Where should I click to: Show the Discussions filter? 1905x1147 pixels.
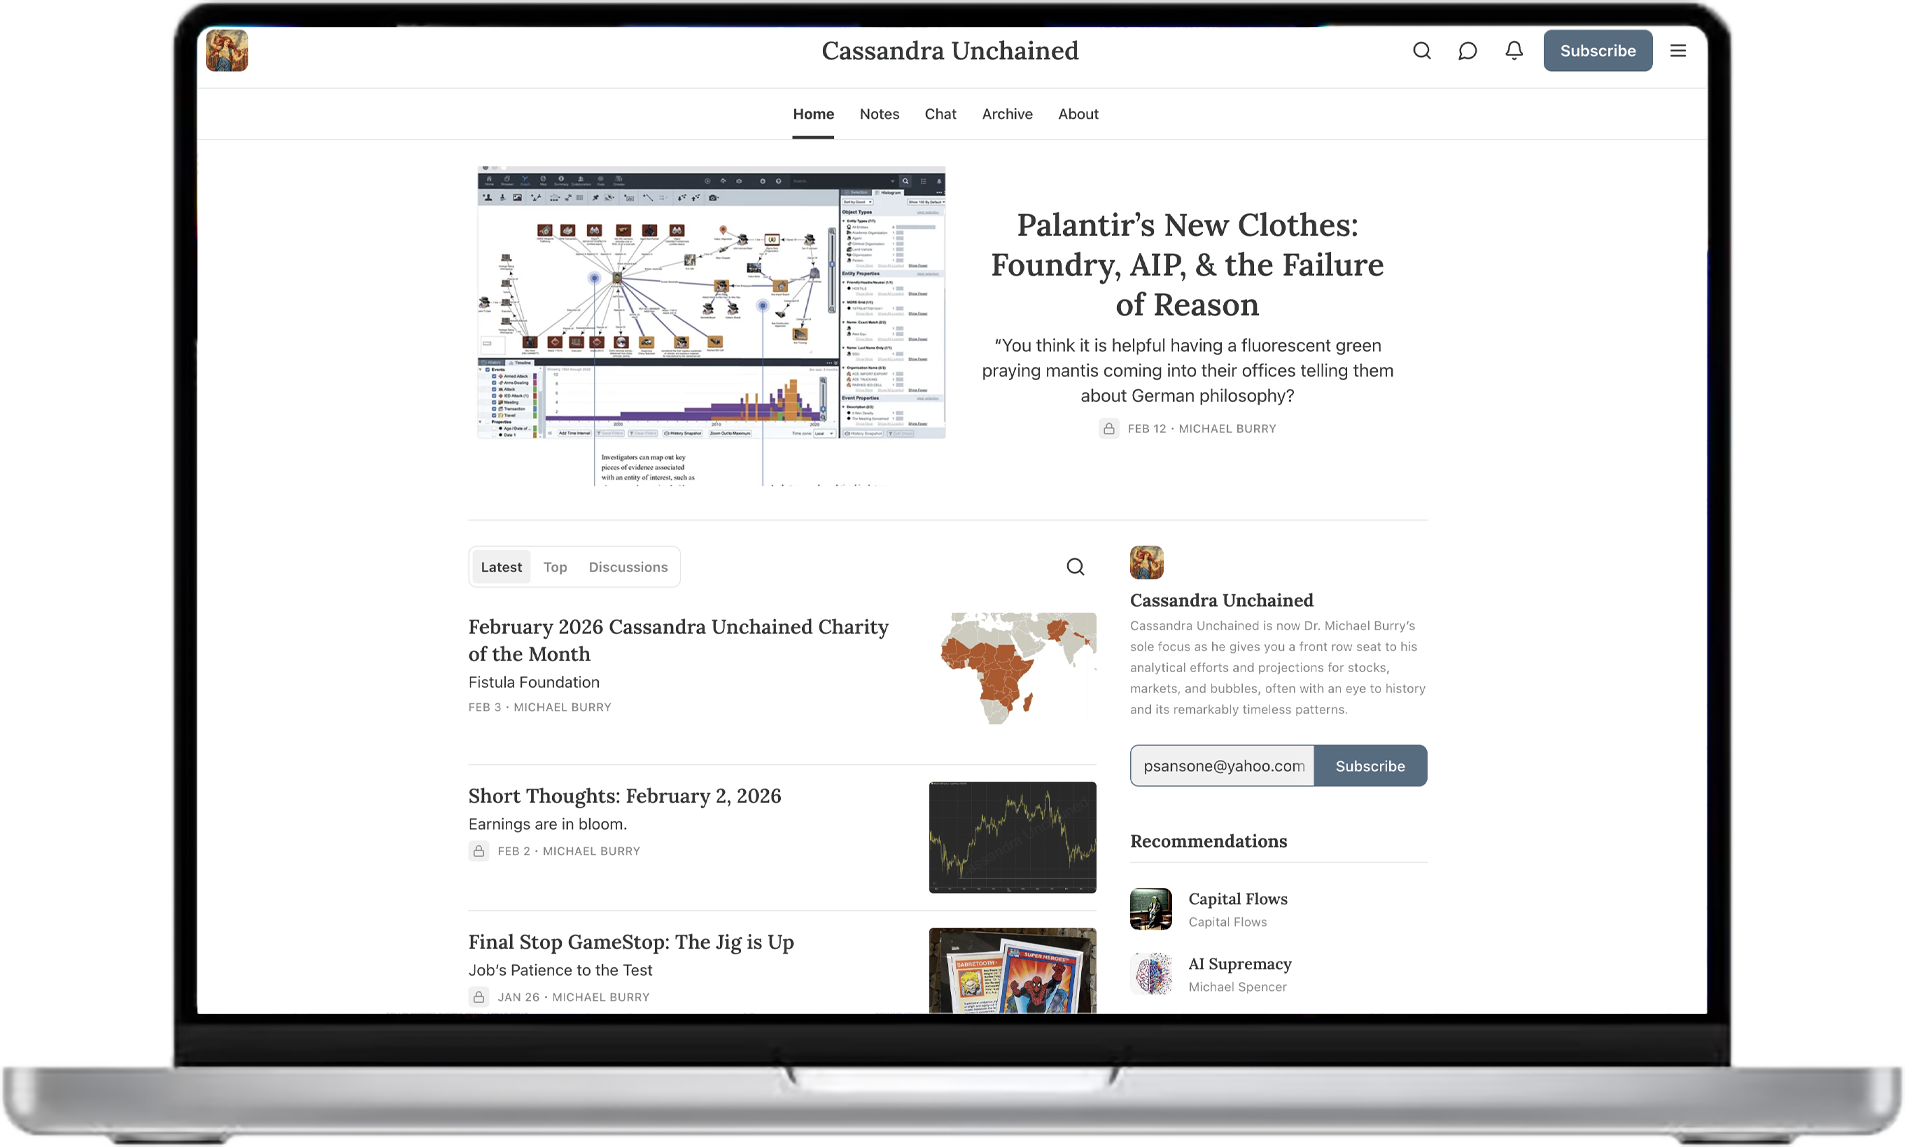(x=628, y=567)
